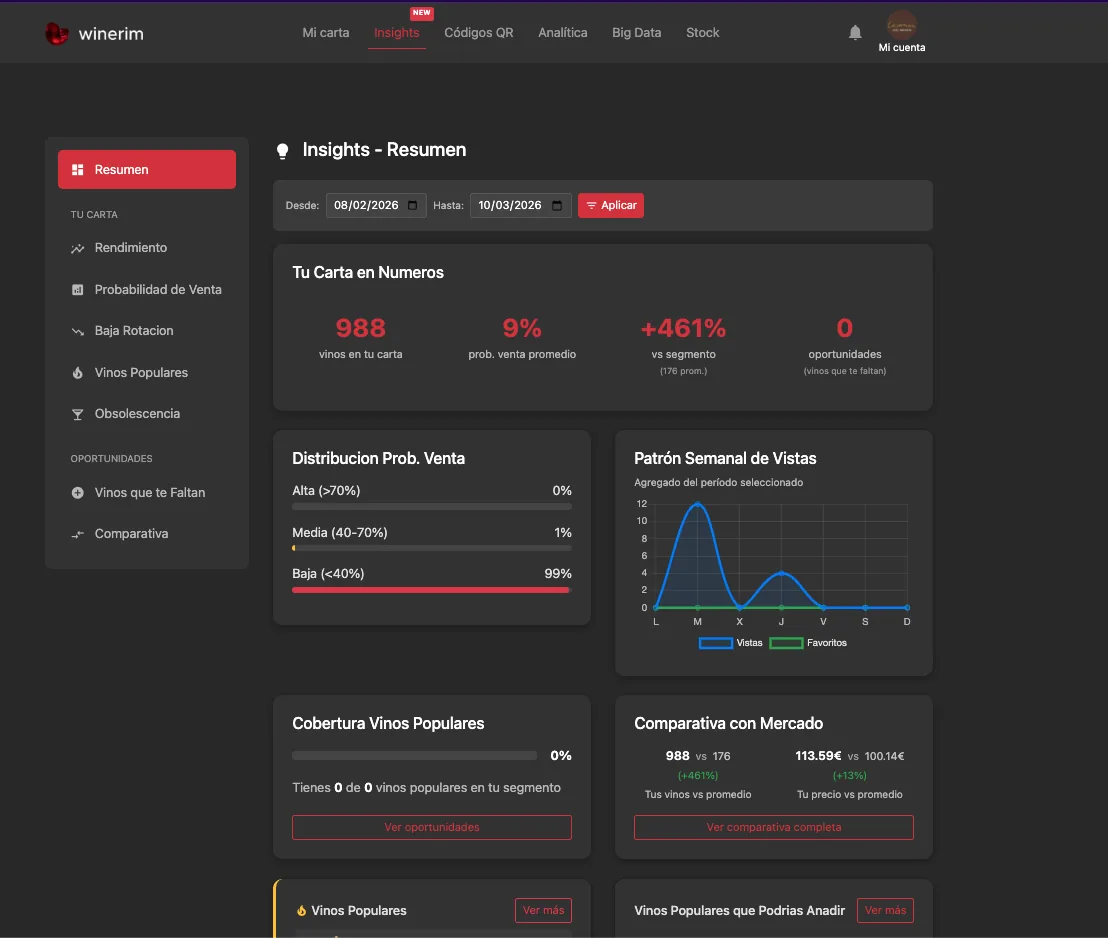Viewport: 1108px width, 938px height.
Task: Go to the Códigos QR tab
Action: pyautogui.click(x=478, y=33)
